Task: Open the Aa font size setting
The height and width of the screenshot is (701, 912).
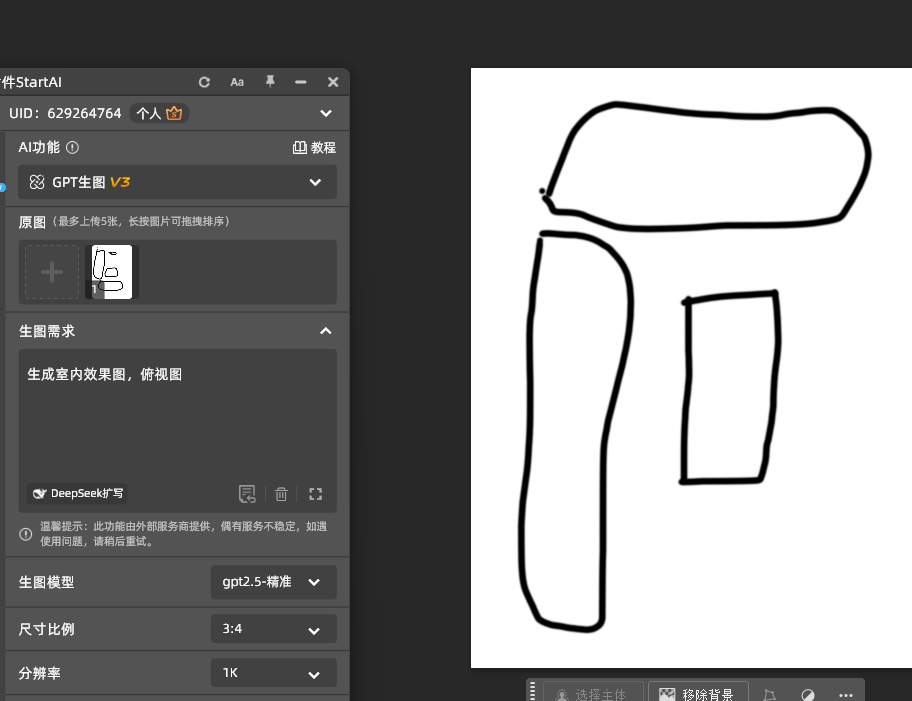Action: [x=237, y=83]
